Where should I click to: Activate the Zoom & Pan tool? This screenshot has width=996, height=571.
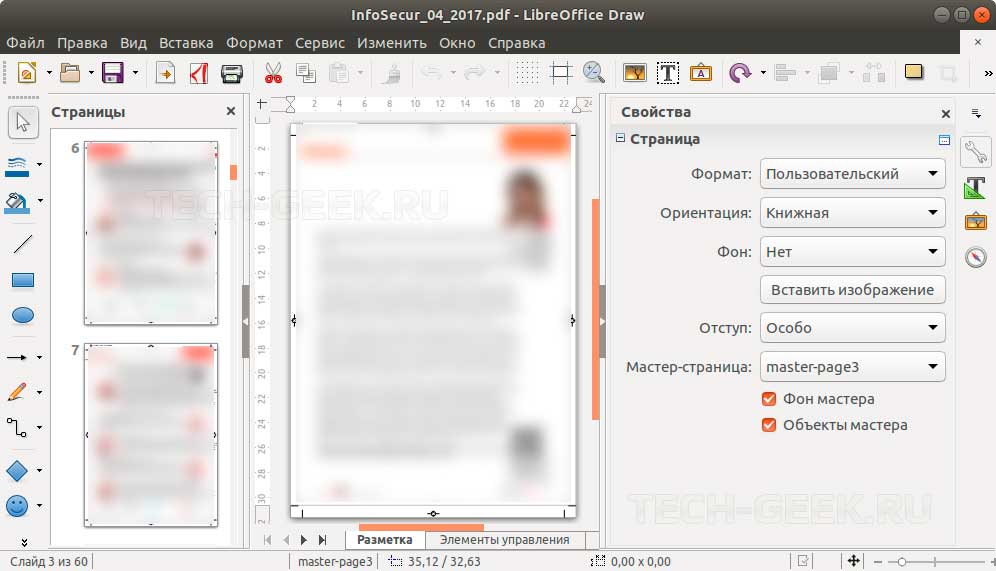(x=593, y=73)
